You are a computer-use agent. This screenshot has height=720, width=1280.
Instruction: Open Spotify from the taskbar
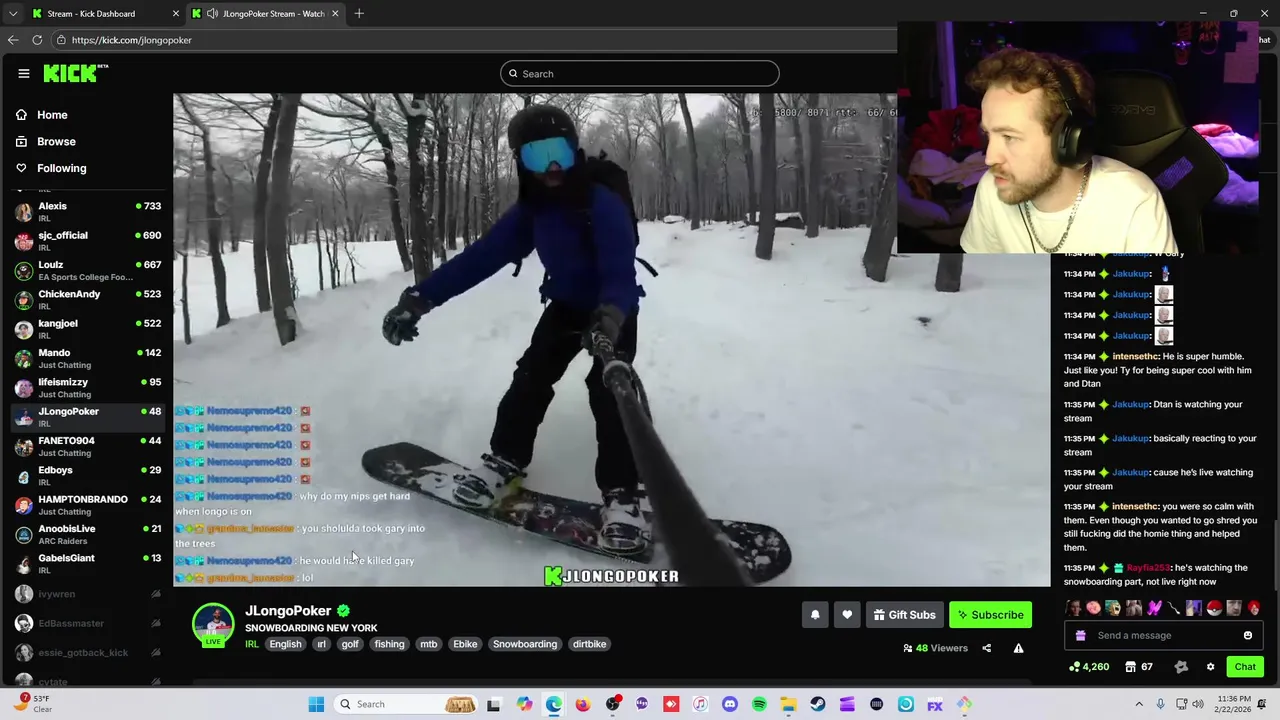pos(759,704)
